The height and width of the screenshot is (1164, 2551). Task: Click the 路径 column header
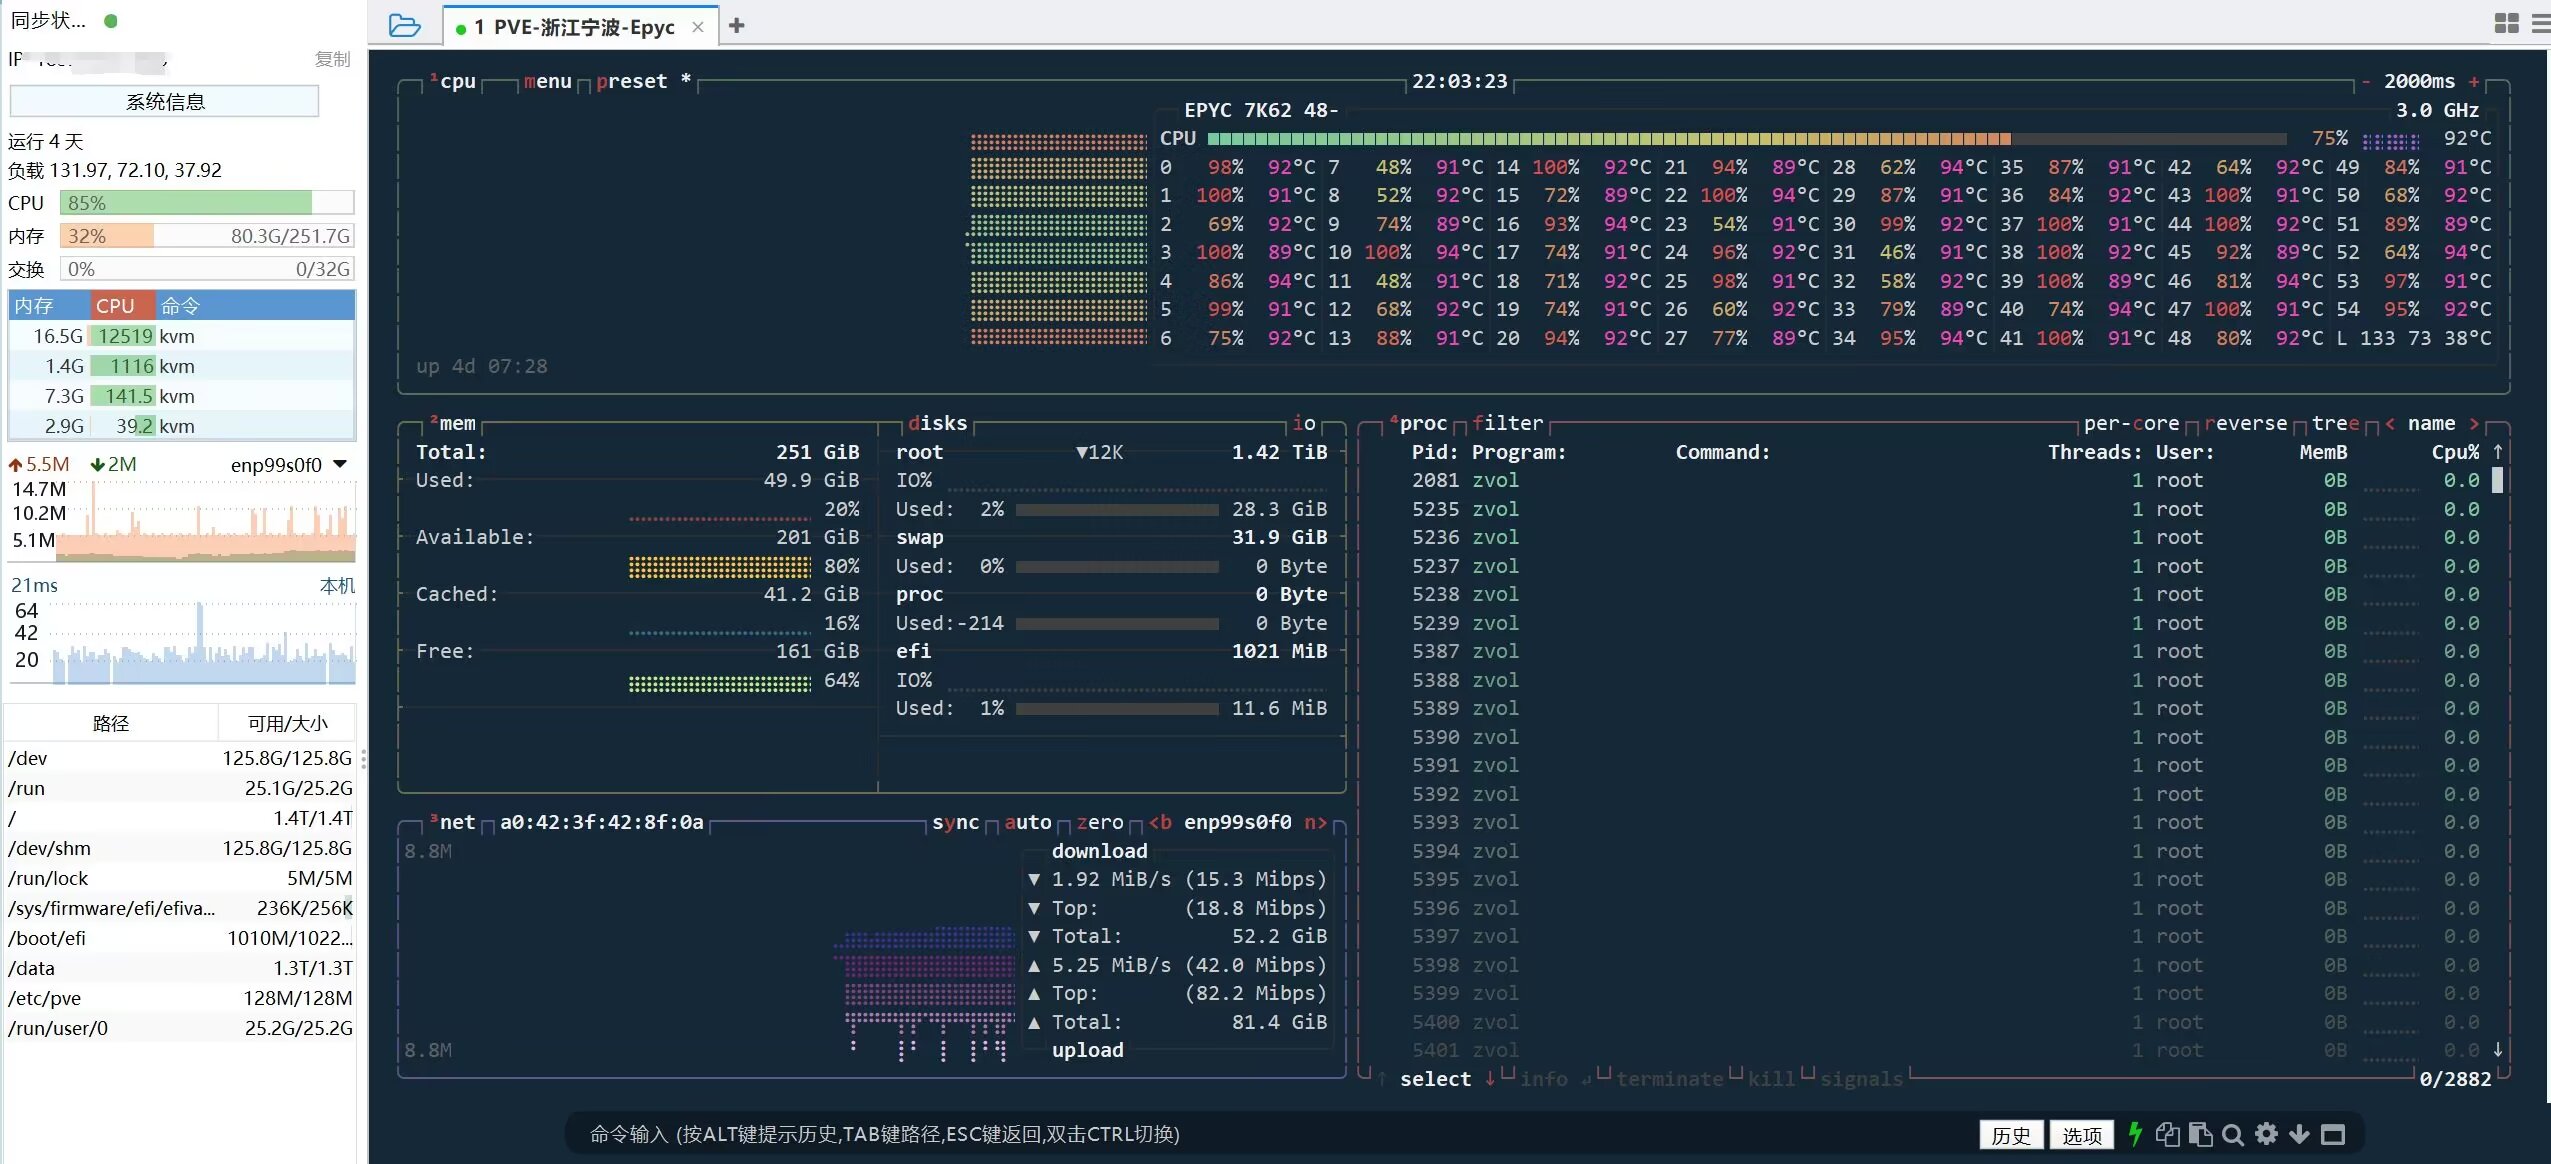pyautogui.click(x=111, y=723)
